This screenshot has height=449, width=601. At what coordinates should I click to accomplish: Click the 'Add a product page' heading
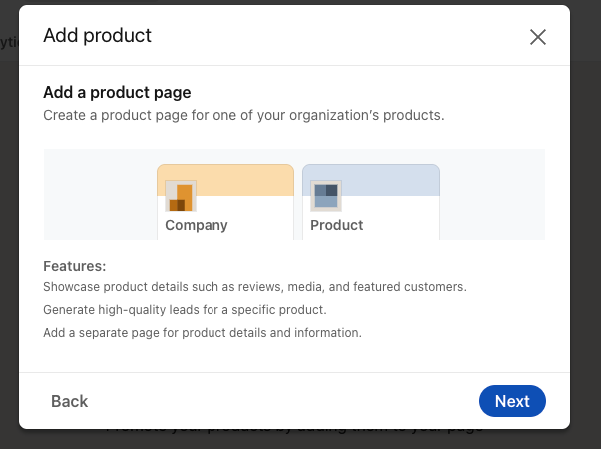click(117, 92)
